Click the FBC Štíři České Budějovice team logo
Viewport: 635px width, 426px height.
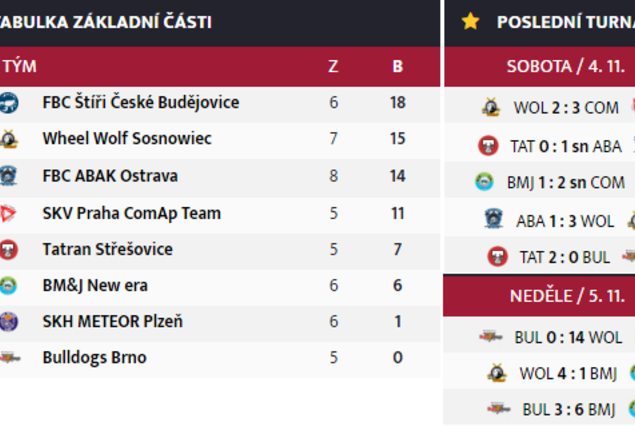(x=9, y=102)
